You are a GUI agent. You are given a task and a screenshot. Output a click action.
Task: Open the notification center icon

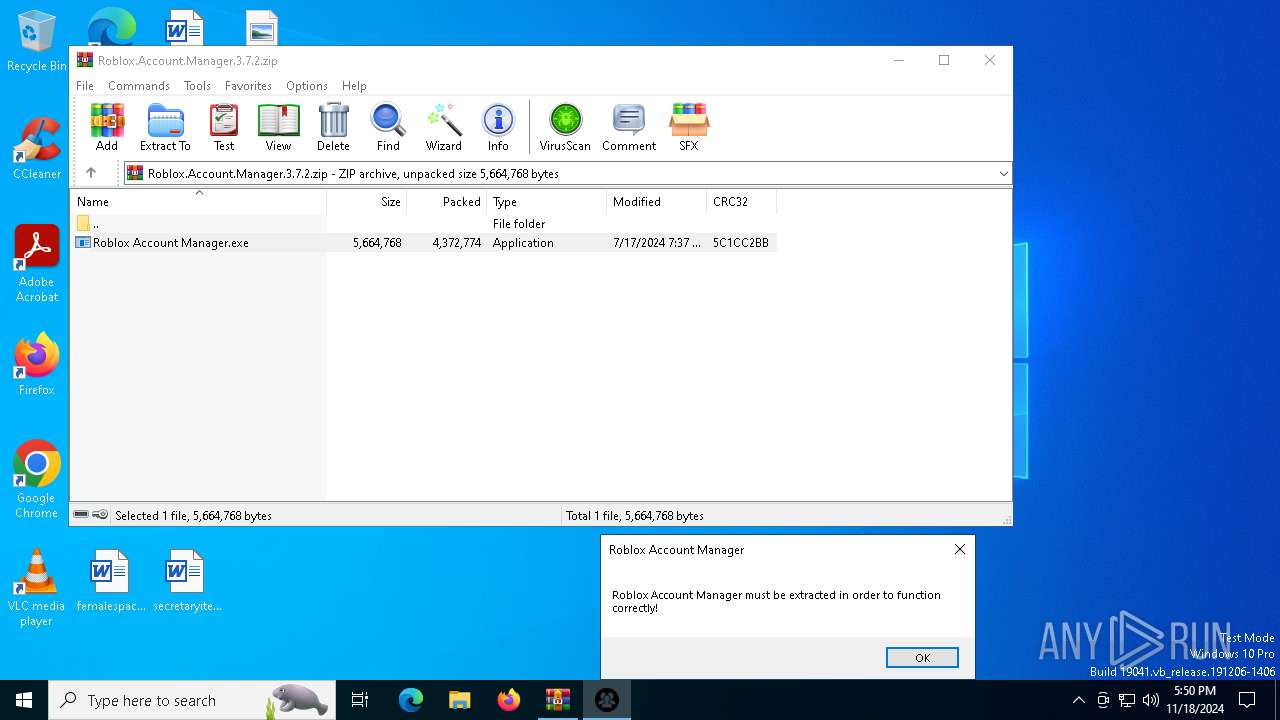(1247, 700)
